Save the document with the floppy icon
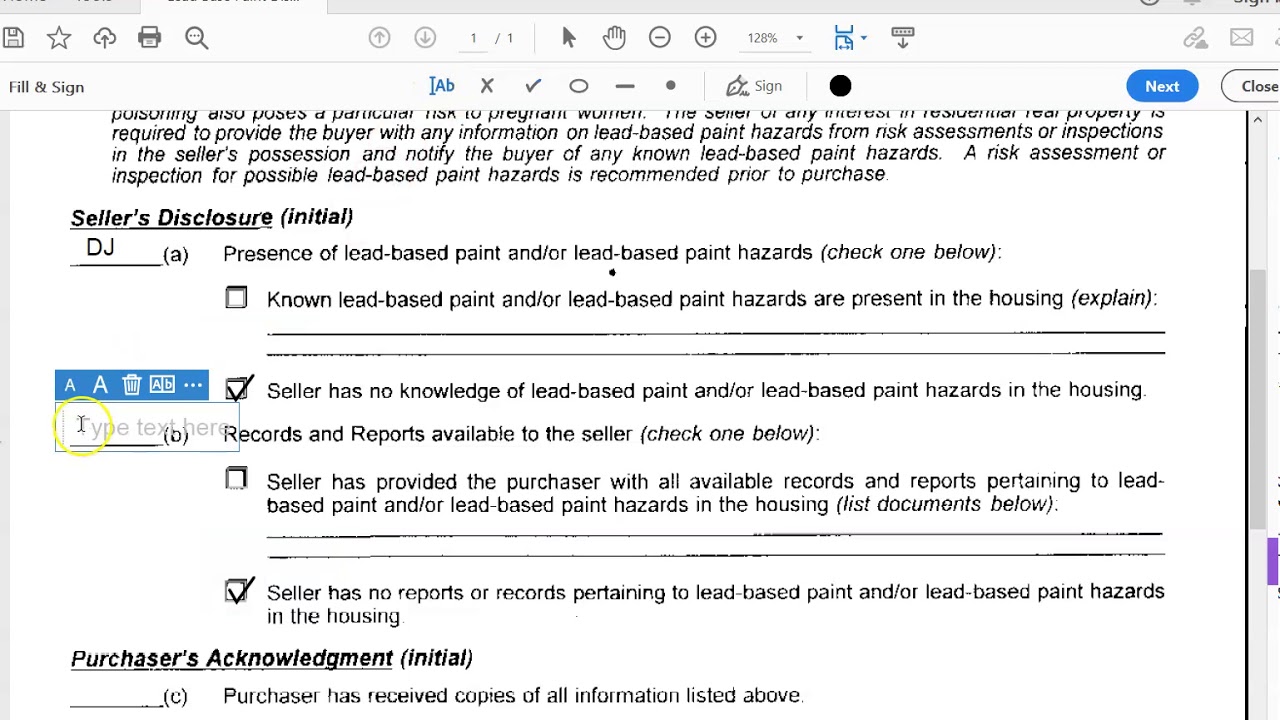 click(x=13, y=38)
